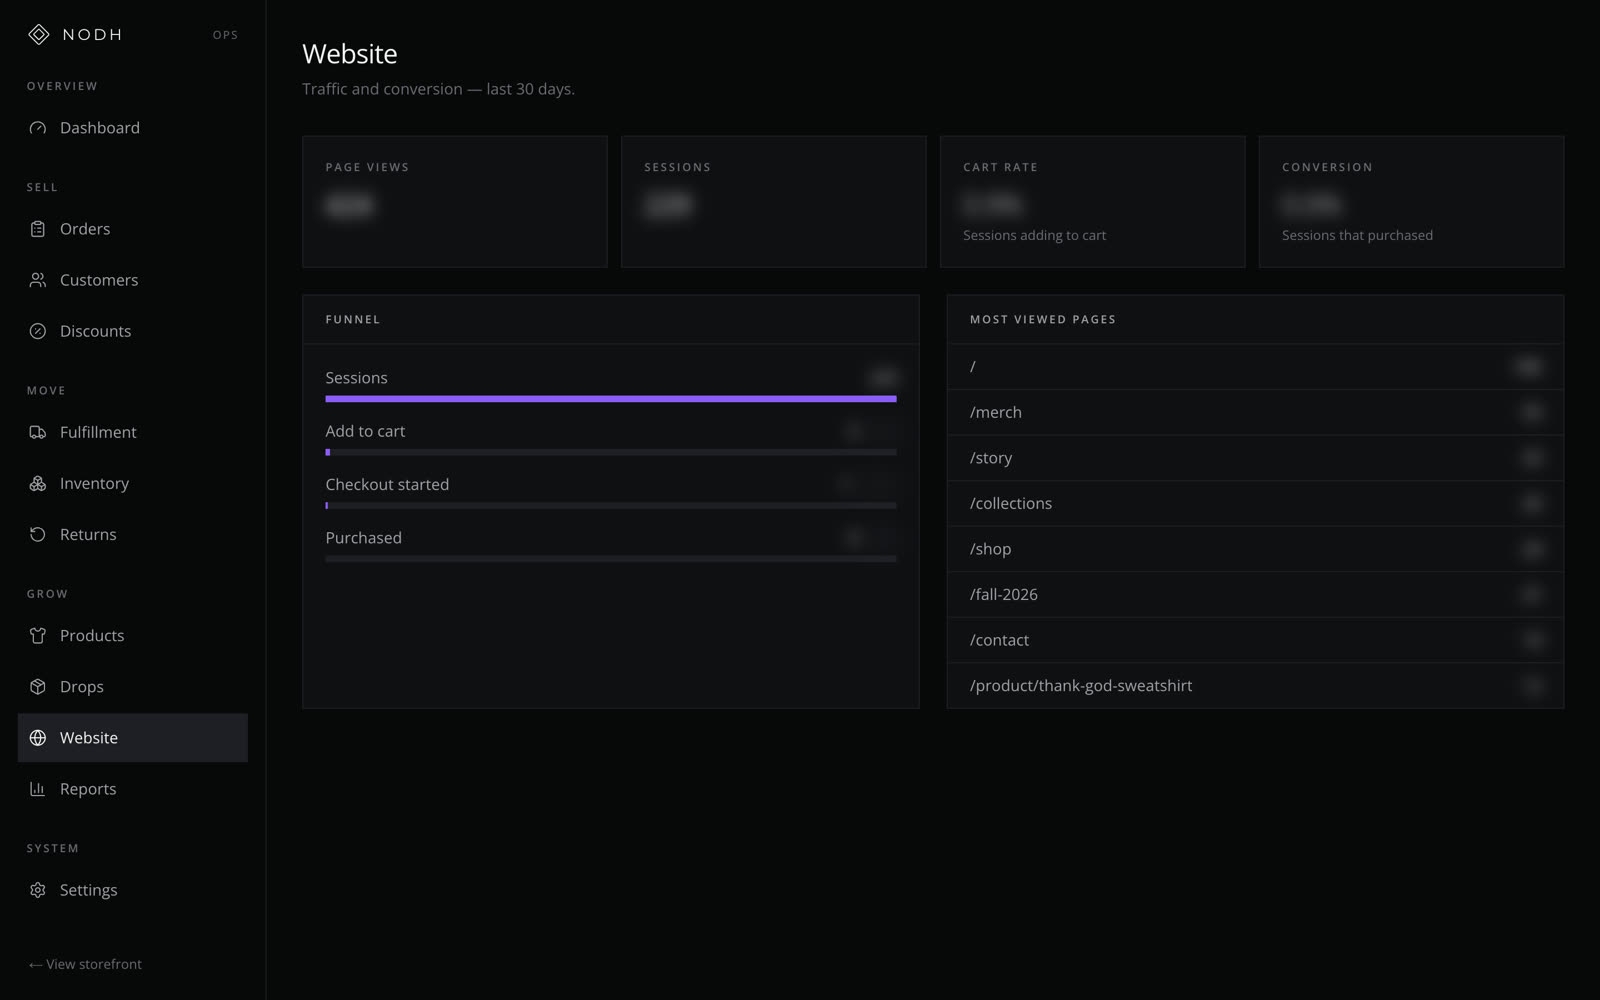Viewport: 1600px width, 1000px height.
Task: Click the Sessions funnel progress bar
Action: coord(611,399)
